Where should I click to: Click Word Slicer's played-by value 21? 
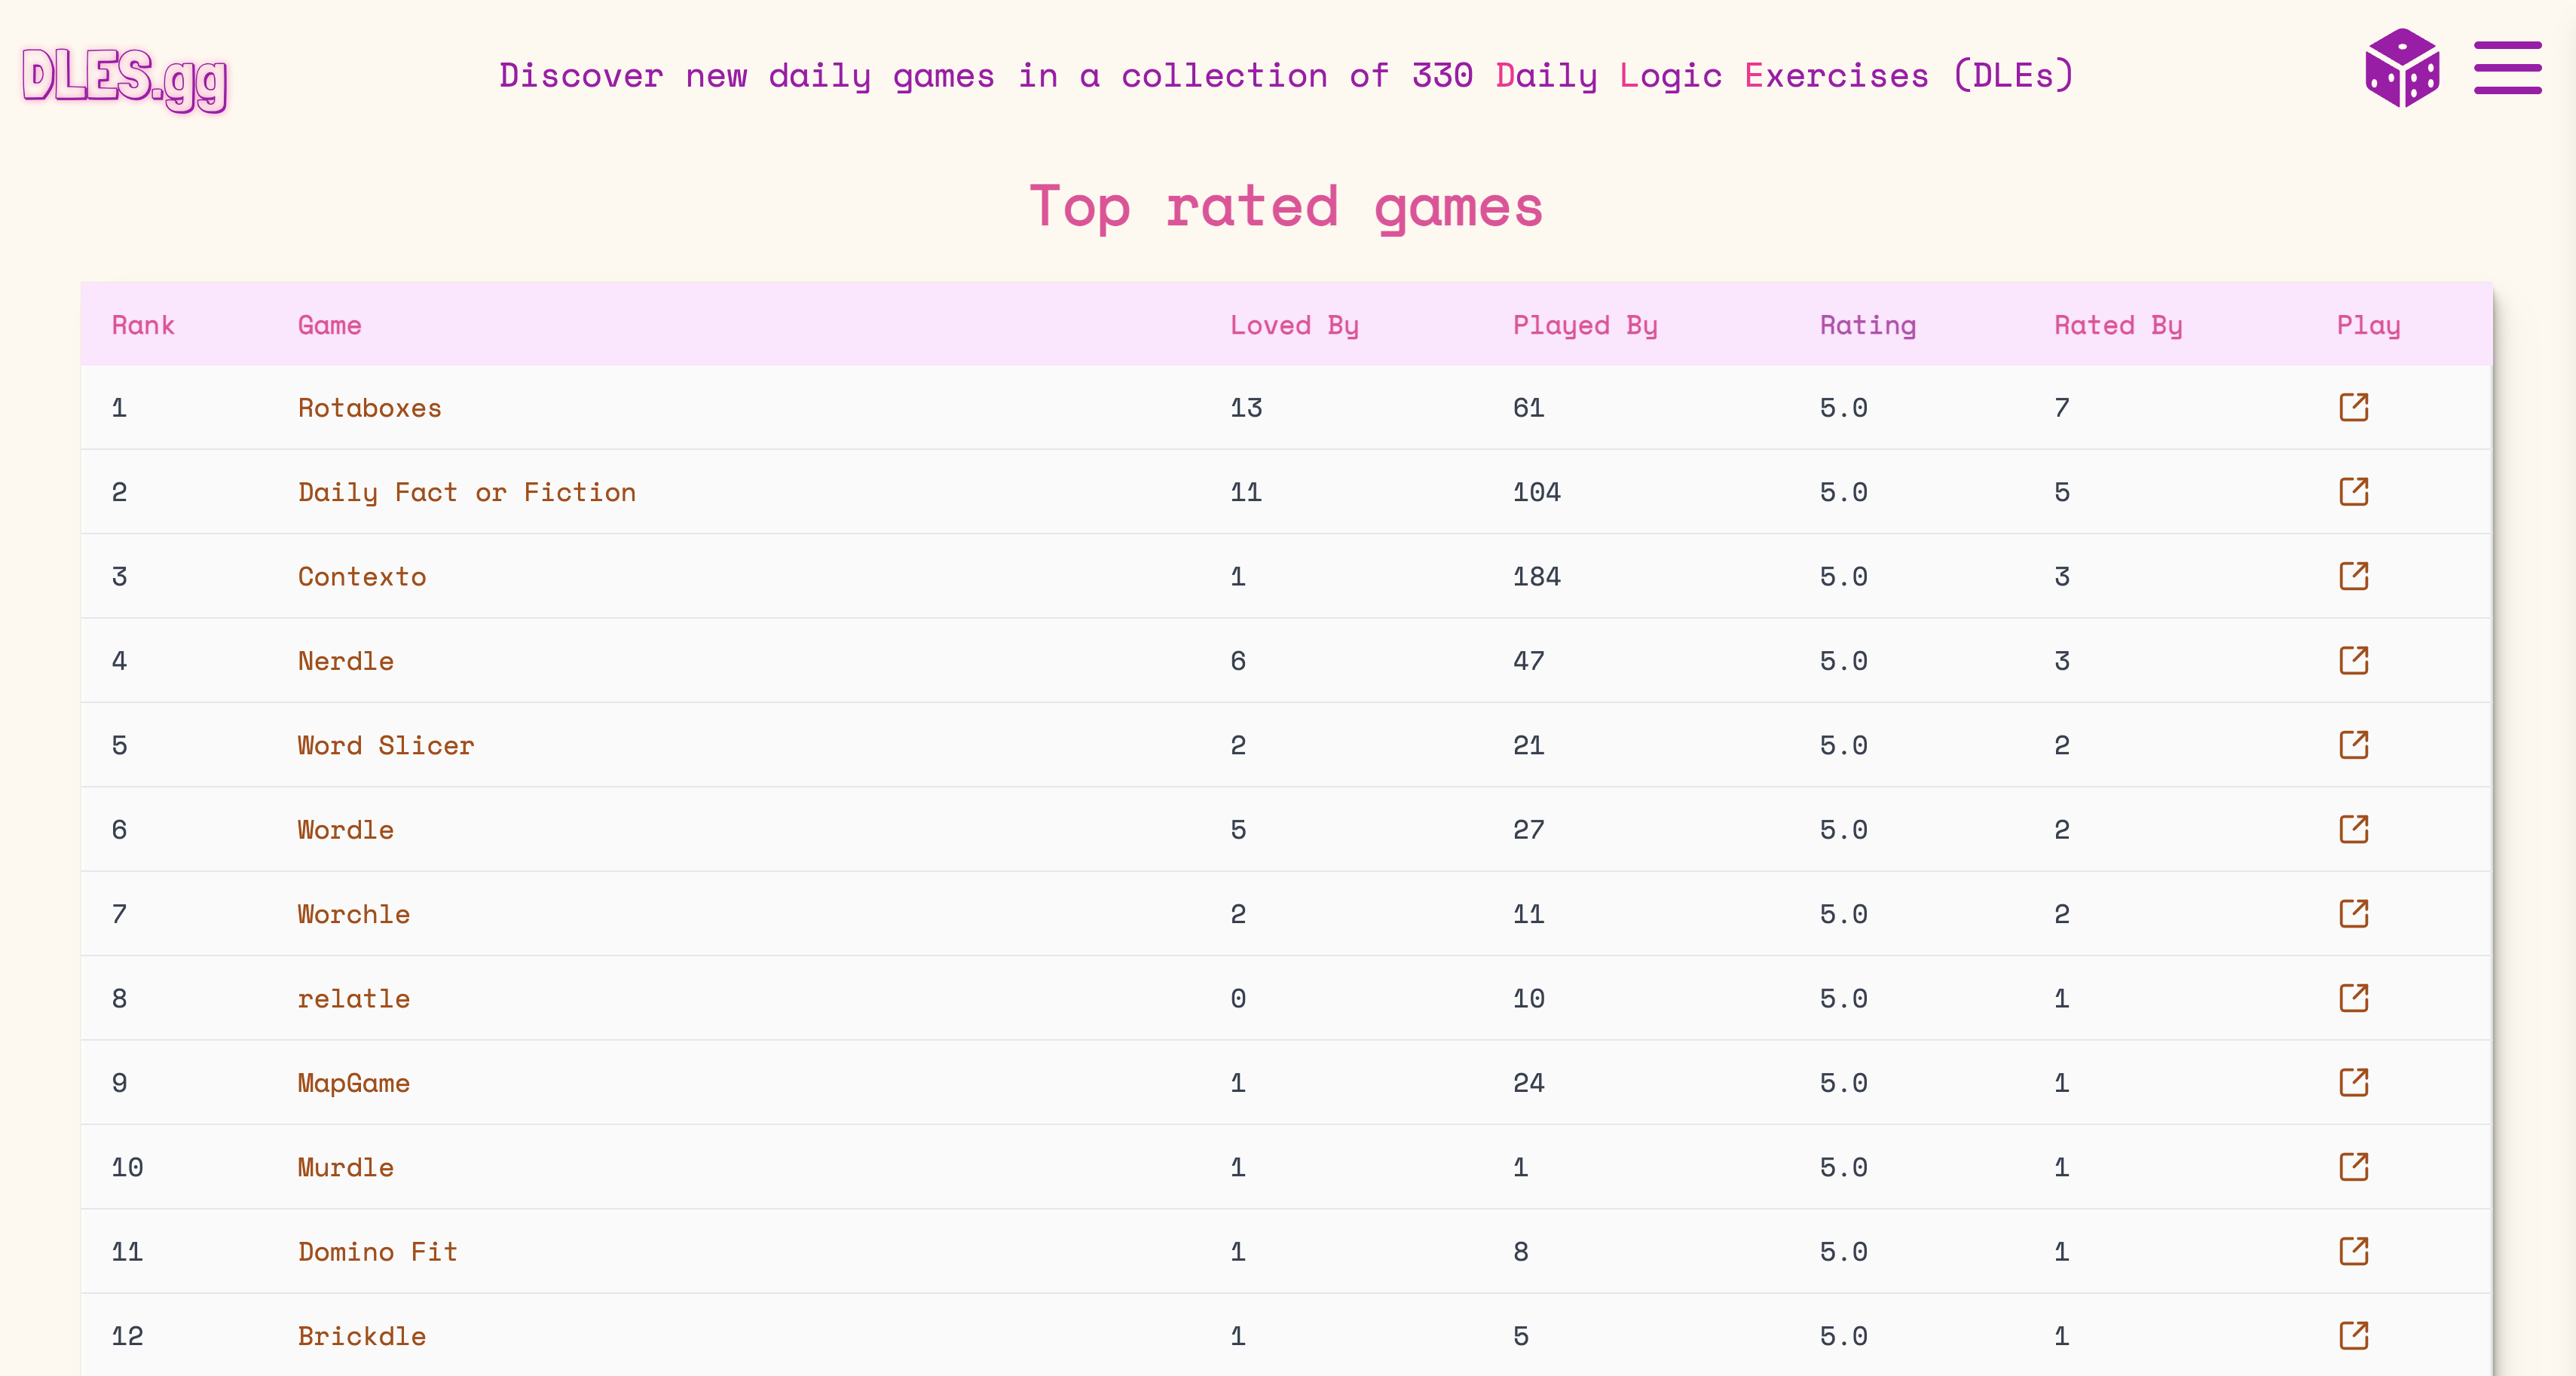tap(1528, 745)
